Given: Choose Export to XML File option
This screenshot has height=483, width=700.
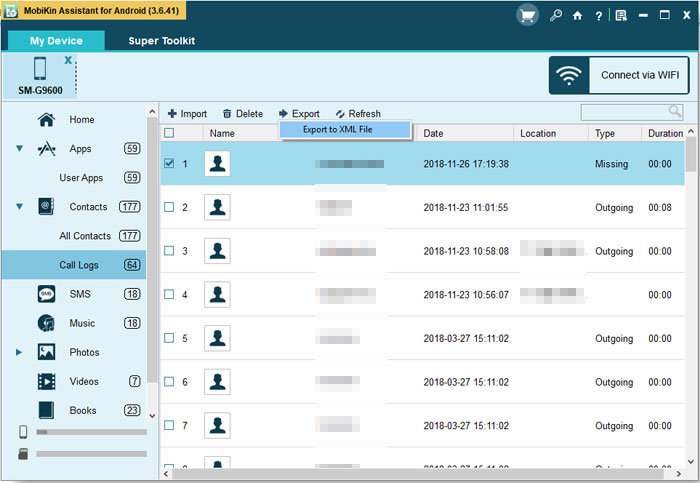Looking at the screenshot, I should (x=344, y=130).
